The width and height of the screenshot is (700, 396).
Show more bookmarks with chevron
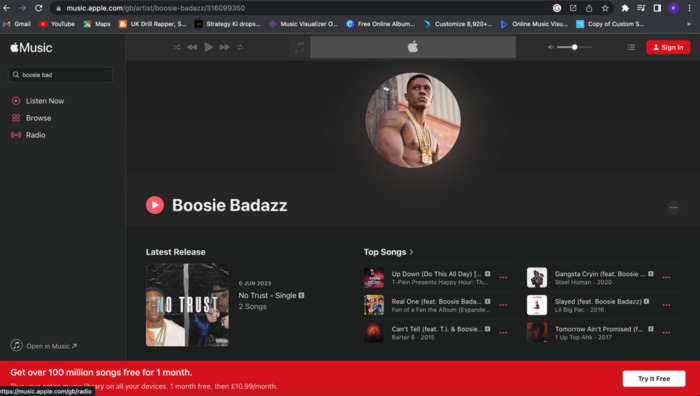tap(688, 24)
